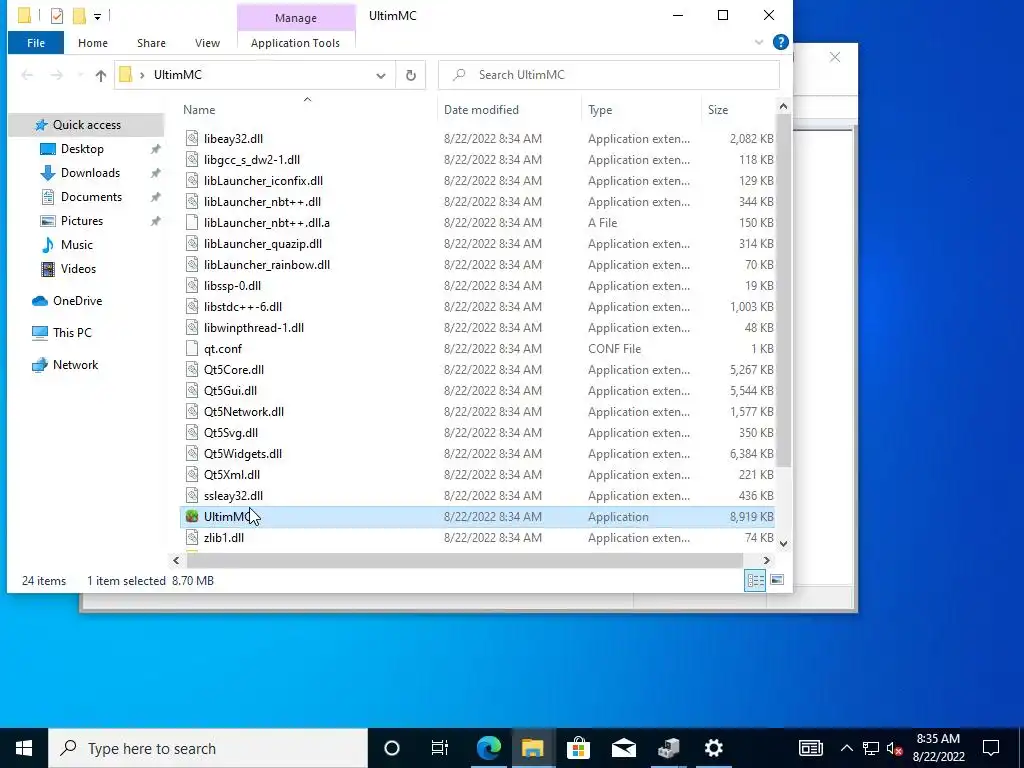
Task: Open Microsoft Store from the taskbar
Action: tap(578, 748)
